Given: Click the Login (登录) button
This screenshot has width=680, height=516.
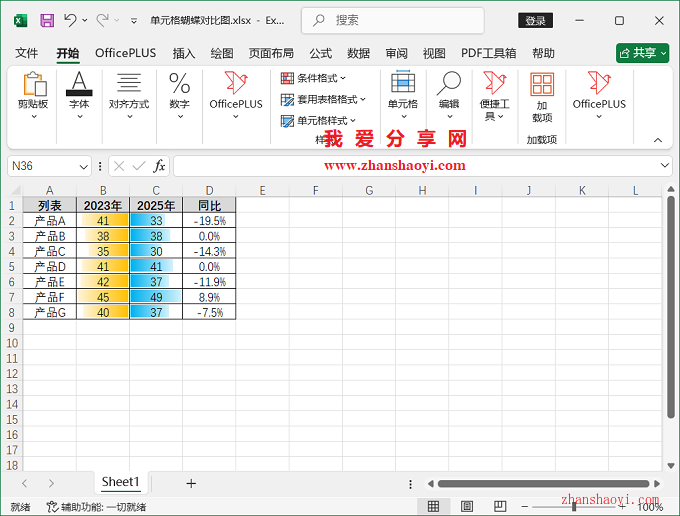Looking at the screenshot, I should pyautogui.click(x=536, y=20).
